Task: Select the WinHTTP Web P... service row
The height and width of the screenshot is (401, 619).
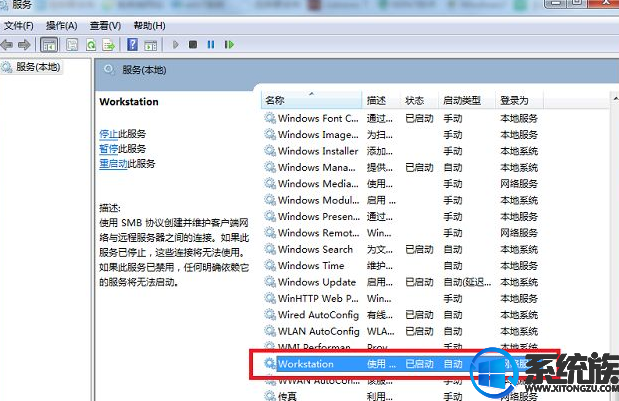Action: (x=401, y=298)
